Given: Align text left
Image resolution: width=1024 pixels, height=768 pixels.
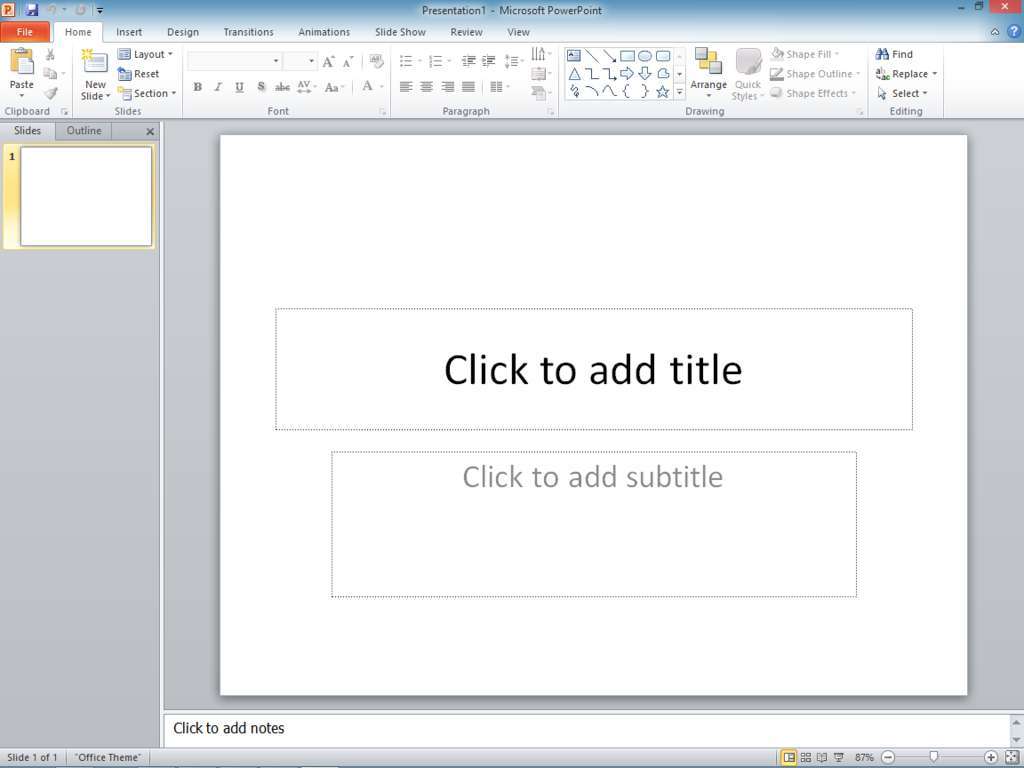Looking at the screenshot, I should [x=406, y=87].
